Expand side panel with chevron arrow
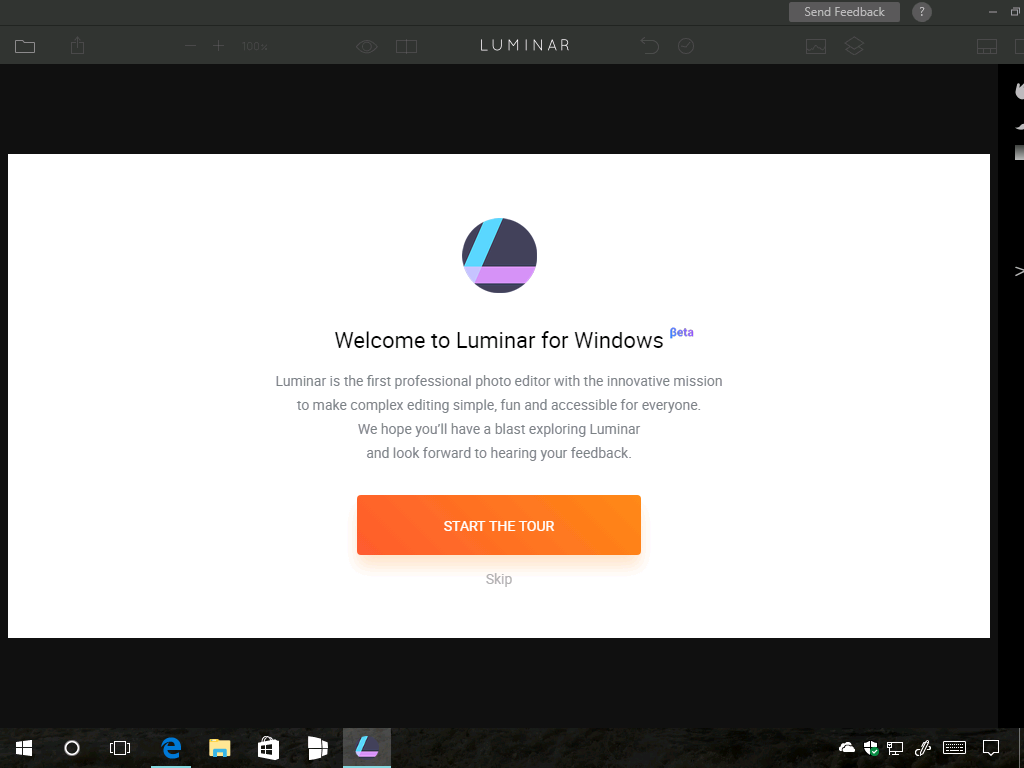Image resolution: width=1024 pixels, height=768 pixels. (1019, 271)
